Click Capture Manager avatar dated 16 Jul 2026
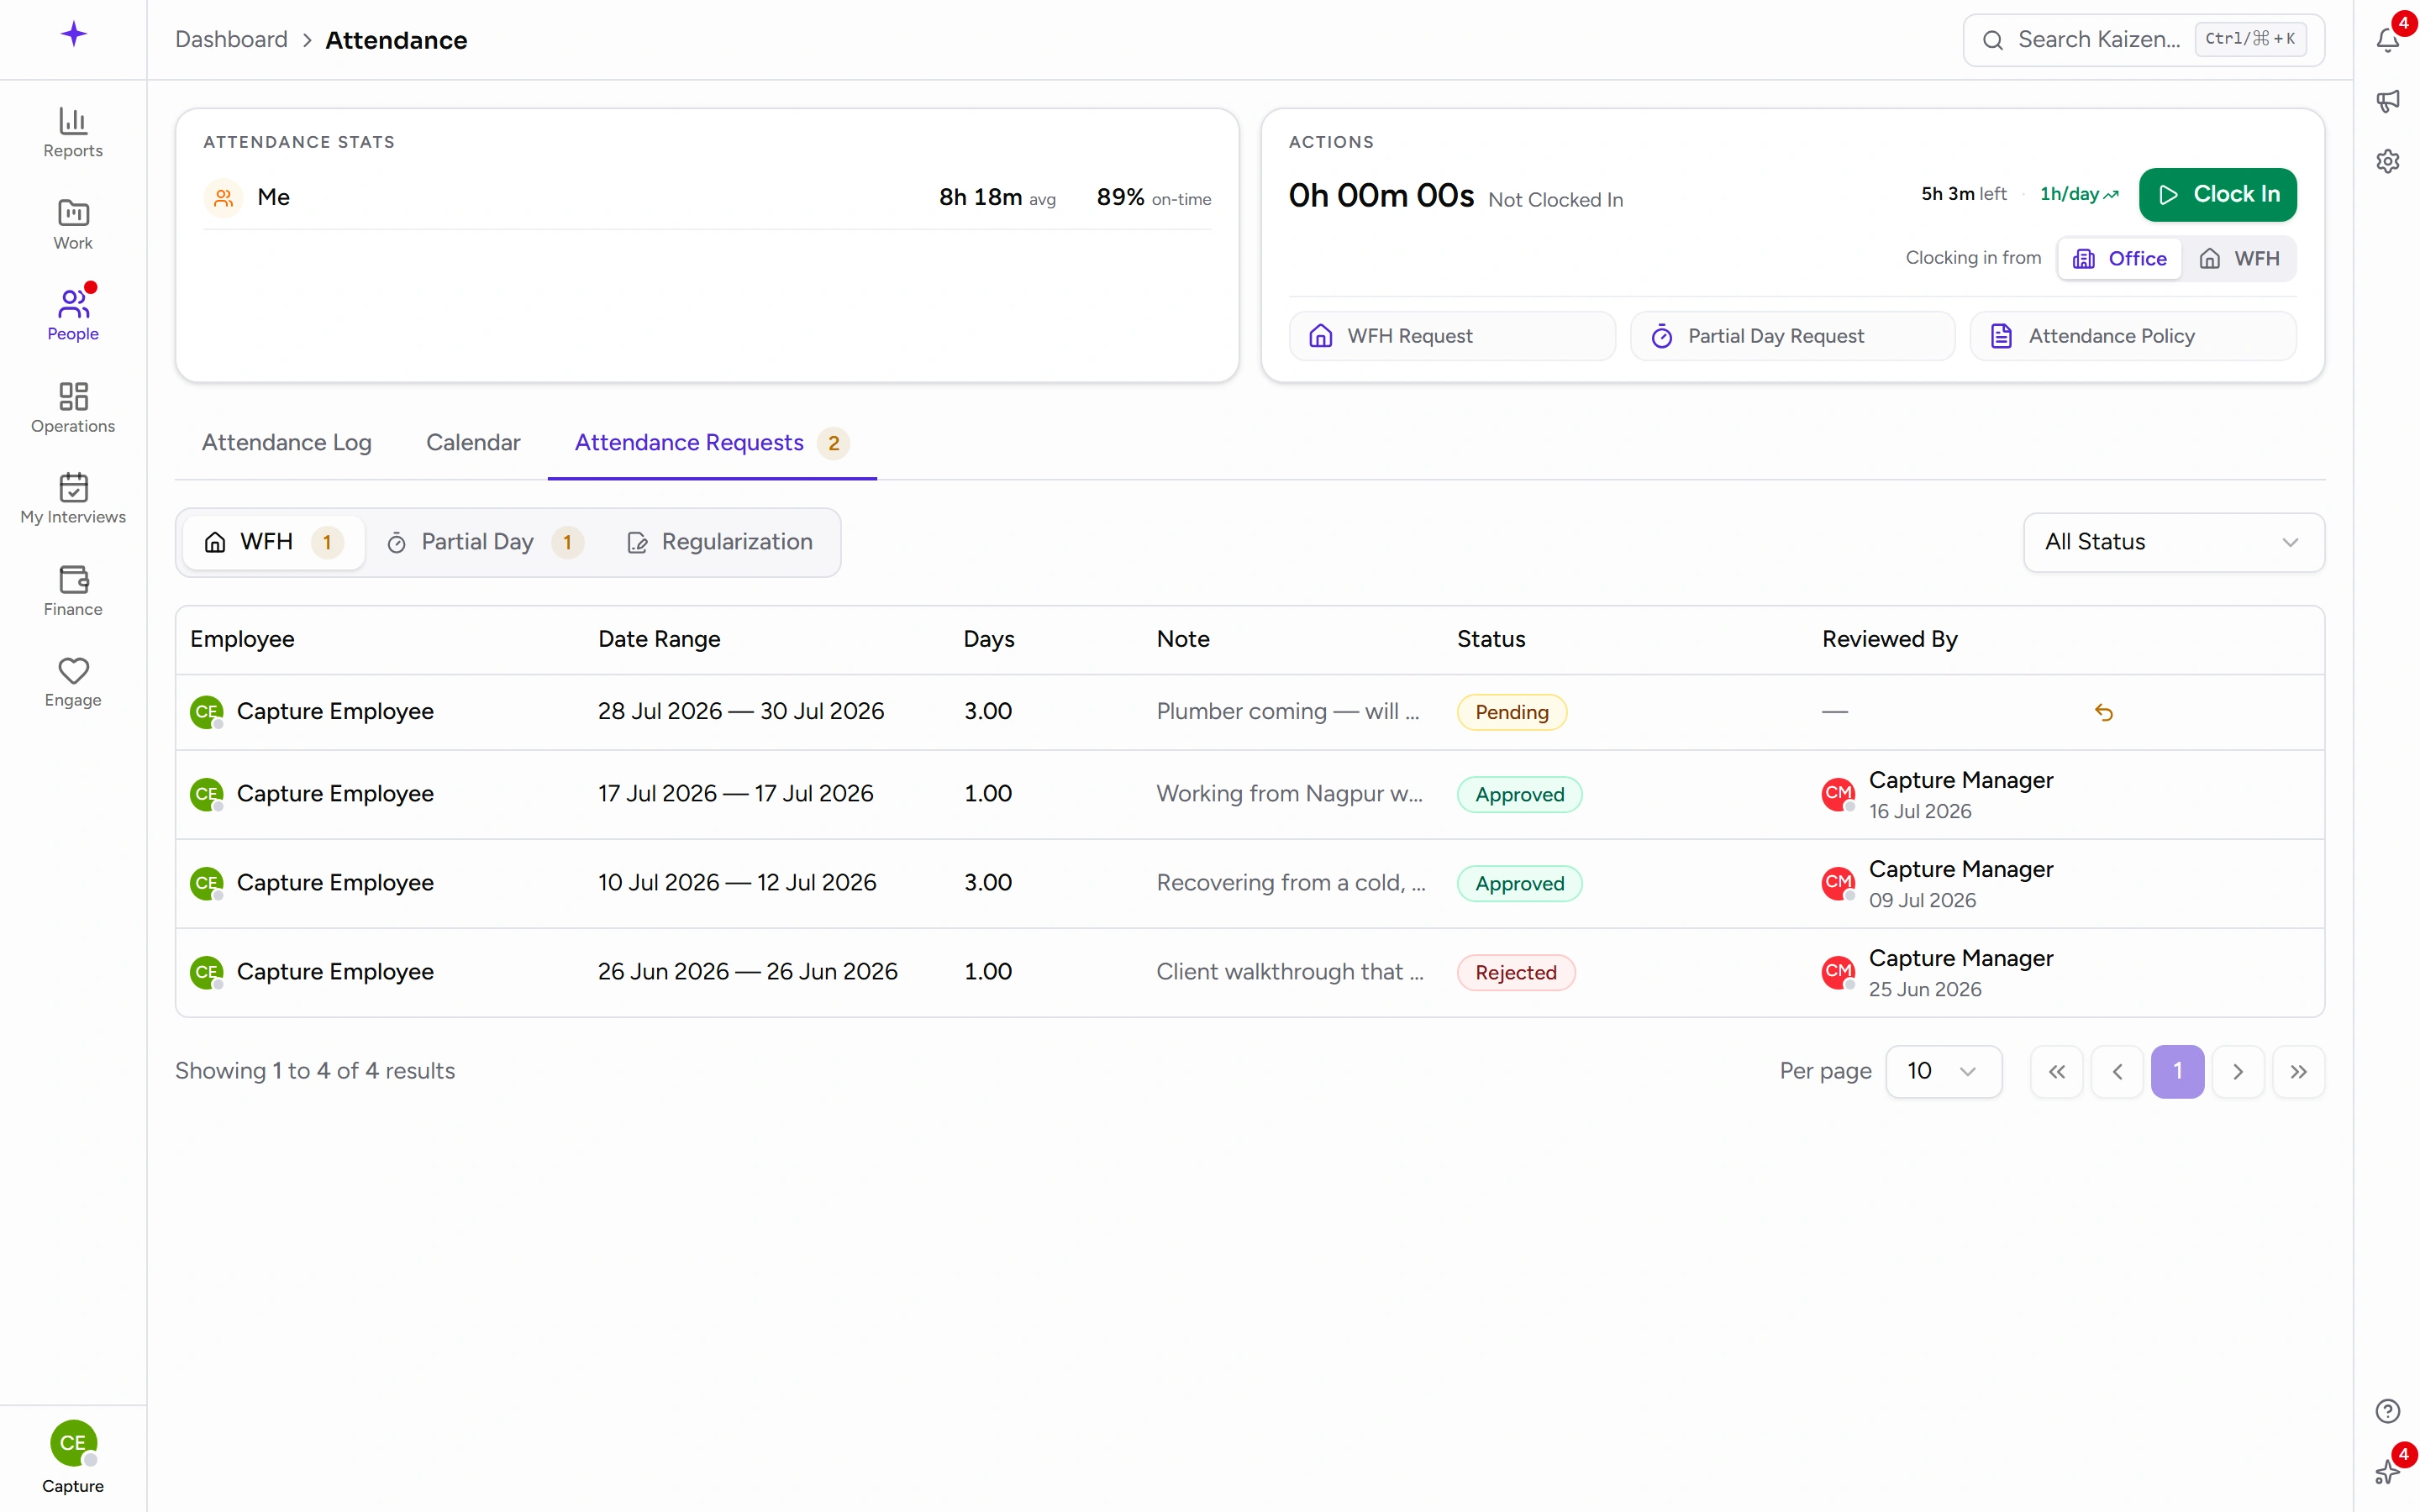The width and height of the screenshot is (2420, 1512). pos(1838,794)
